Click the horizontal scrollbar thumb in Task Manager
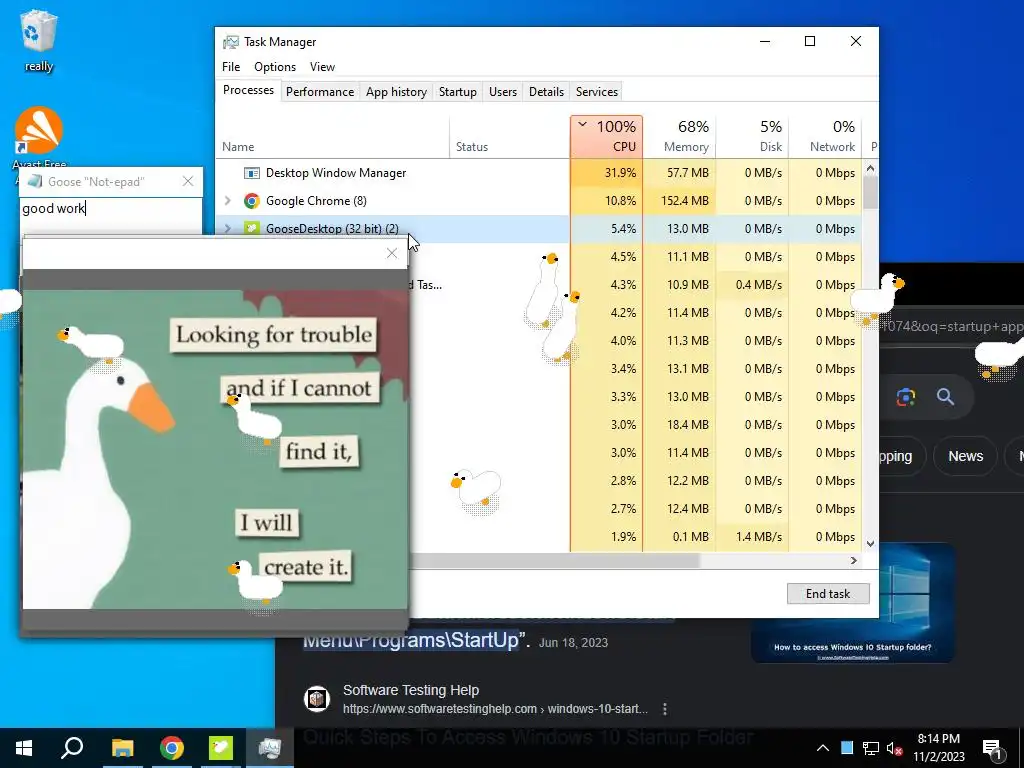 pyautogui.click(x=554, y=560)
